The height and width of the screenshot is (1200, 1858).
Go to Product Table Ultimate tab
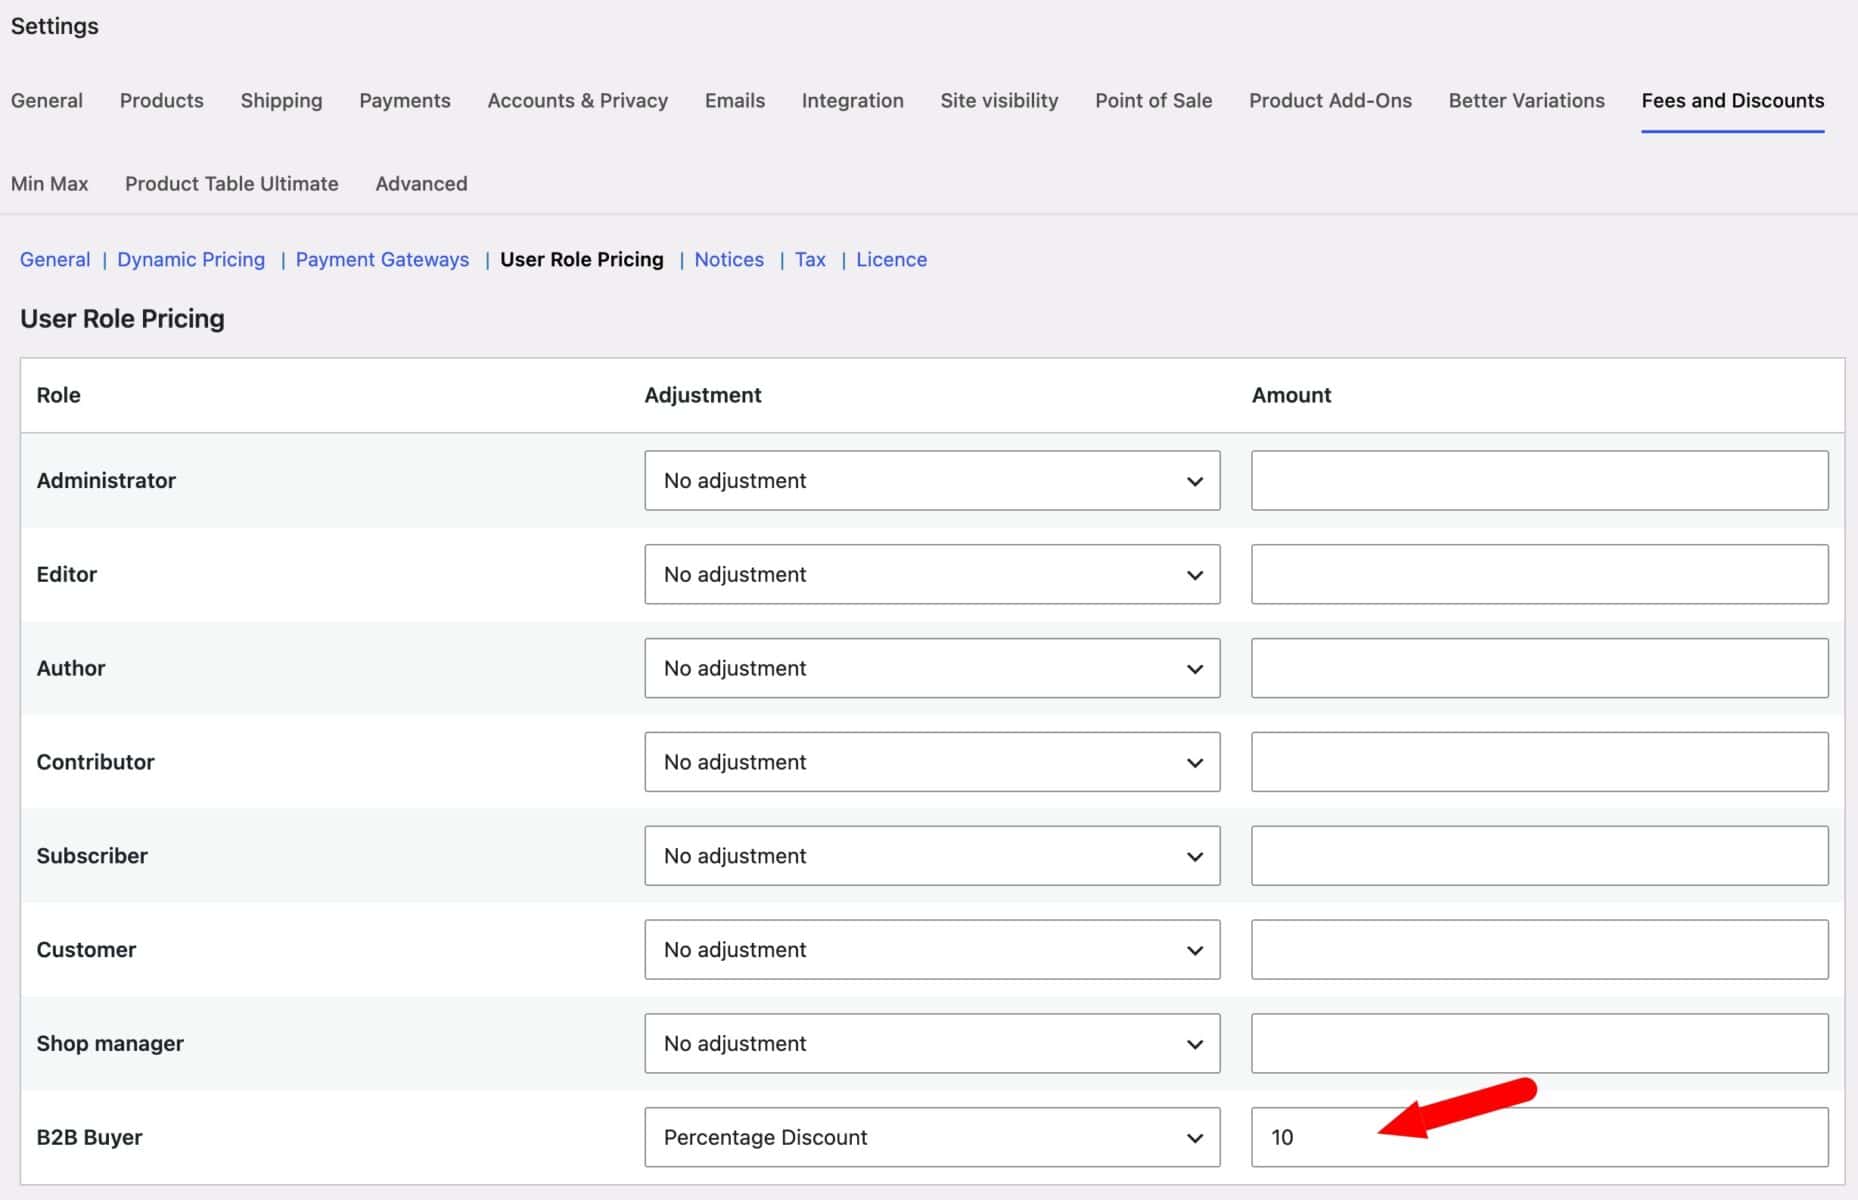(232, 184)
